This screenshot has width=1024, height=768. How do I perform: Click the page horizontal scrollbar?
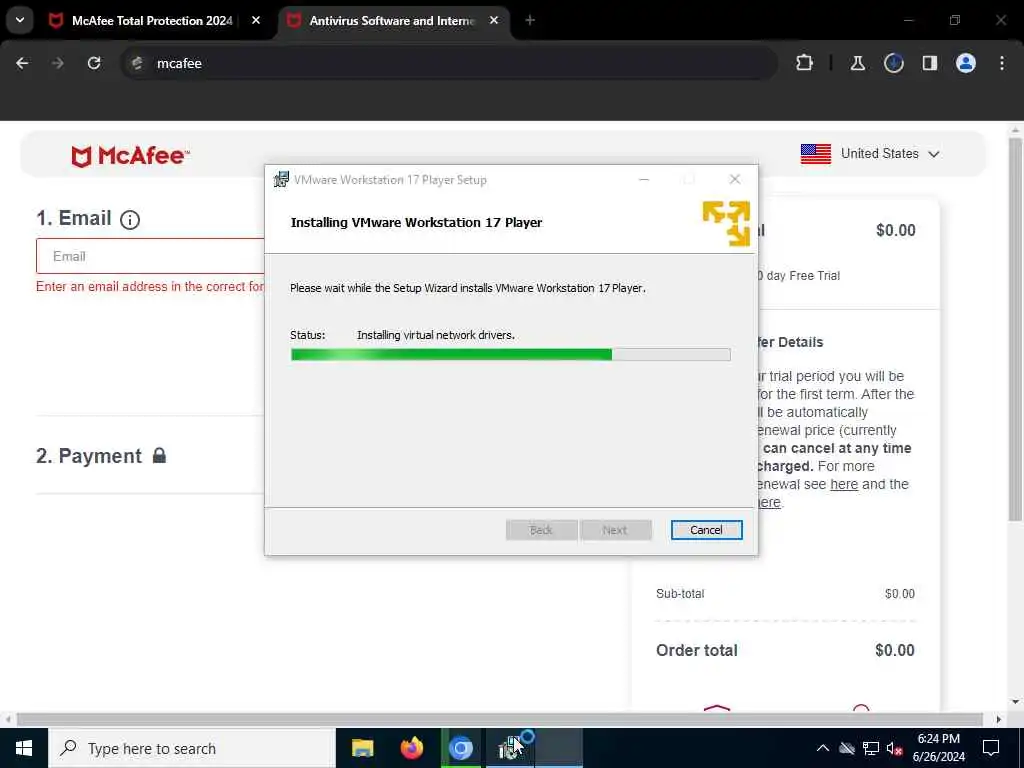[x=500, y=719]
